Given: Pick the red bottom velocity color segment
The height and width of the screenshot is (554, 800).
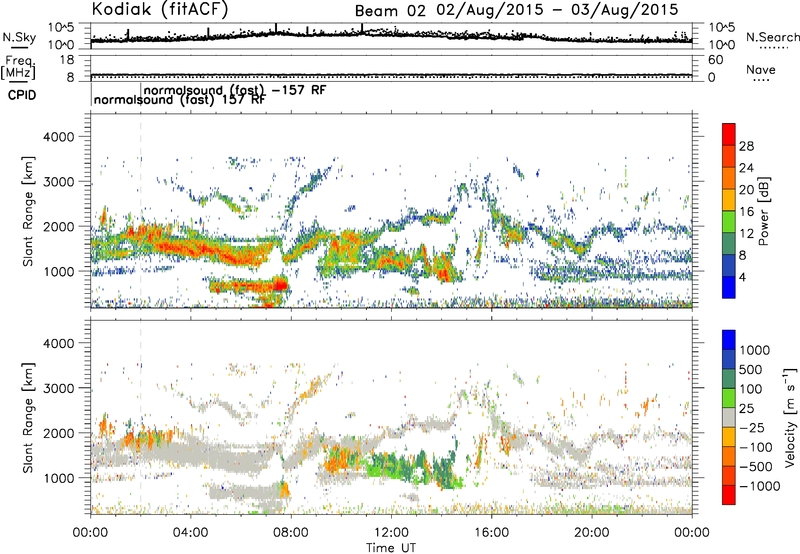Looking at the screenshot, I should pyautogui.click(x=729, y=495).
